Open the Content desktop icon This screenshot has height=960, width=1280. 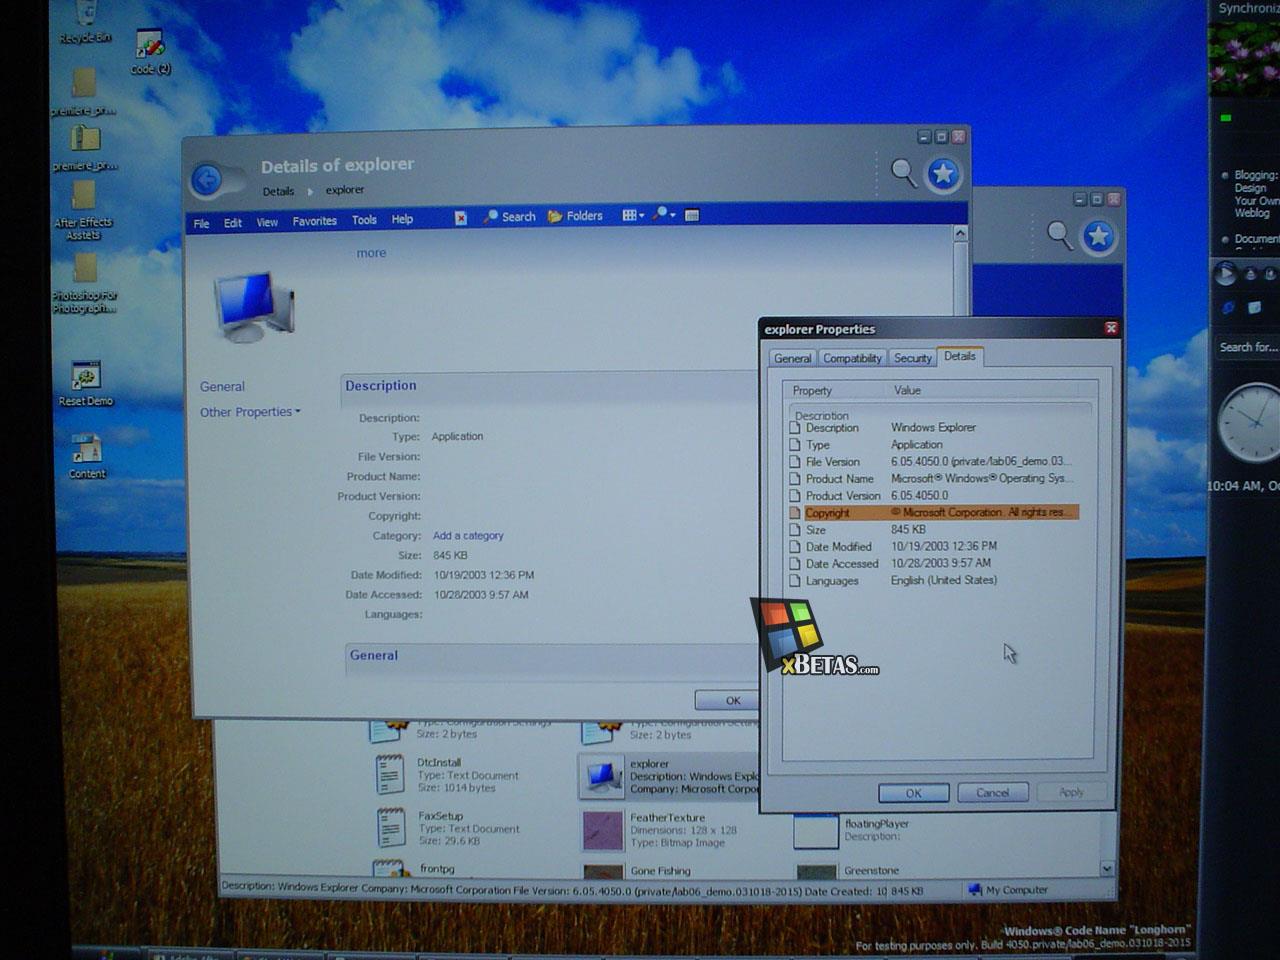[x=86, y=457]
